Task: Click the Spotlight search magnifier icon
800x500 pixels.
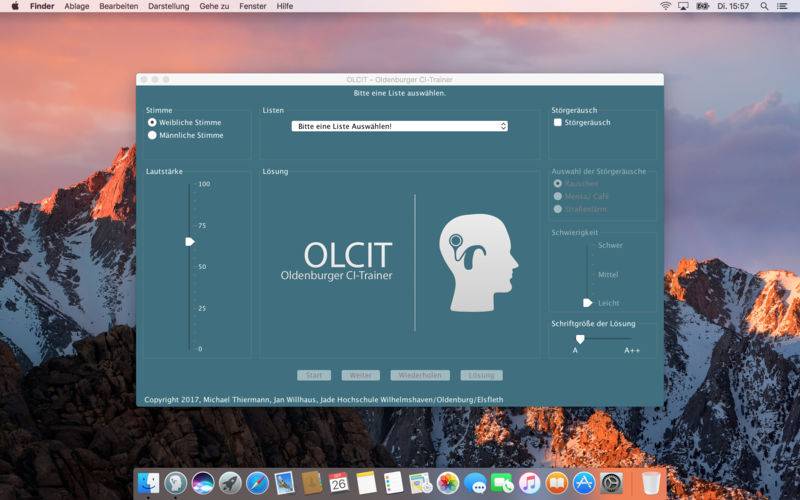Action: tap(766, 6)
